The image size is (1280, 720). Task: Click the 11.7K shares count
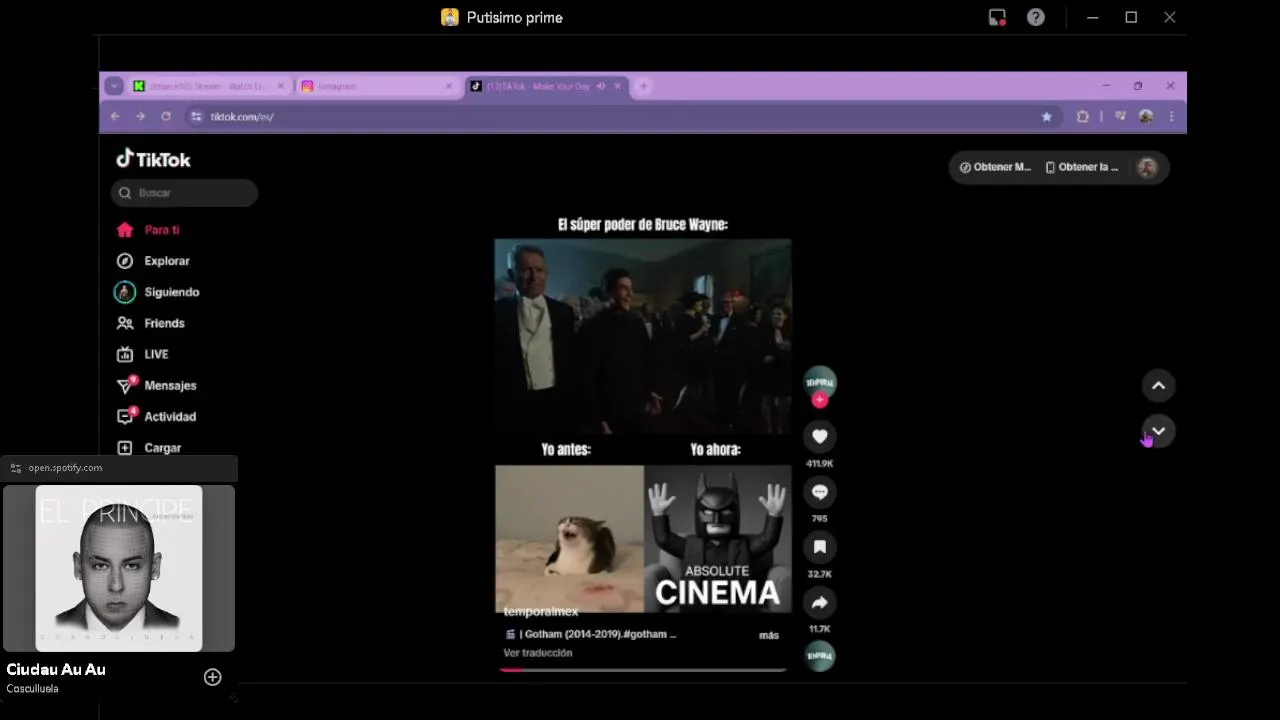click(820, 629)
